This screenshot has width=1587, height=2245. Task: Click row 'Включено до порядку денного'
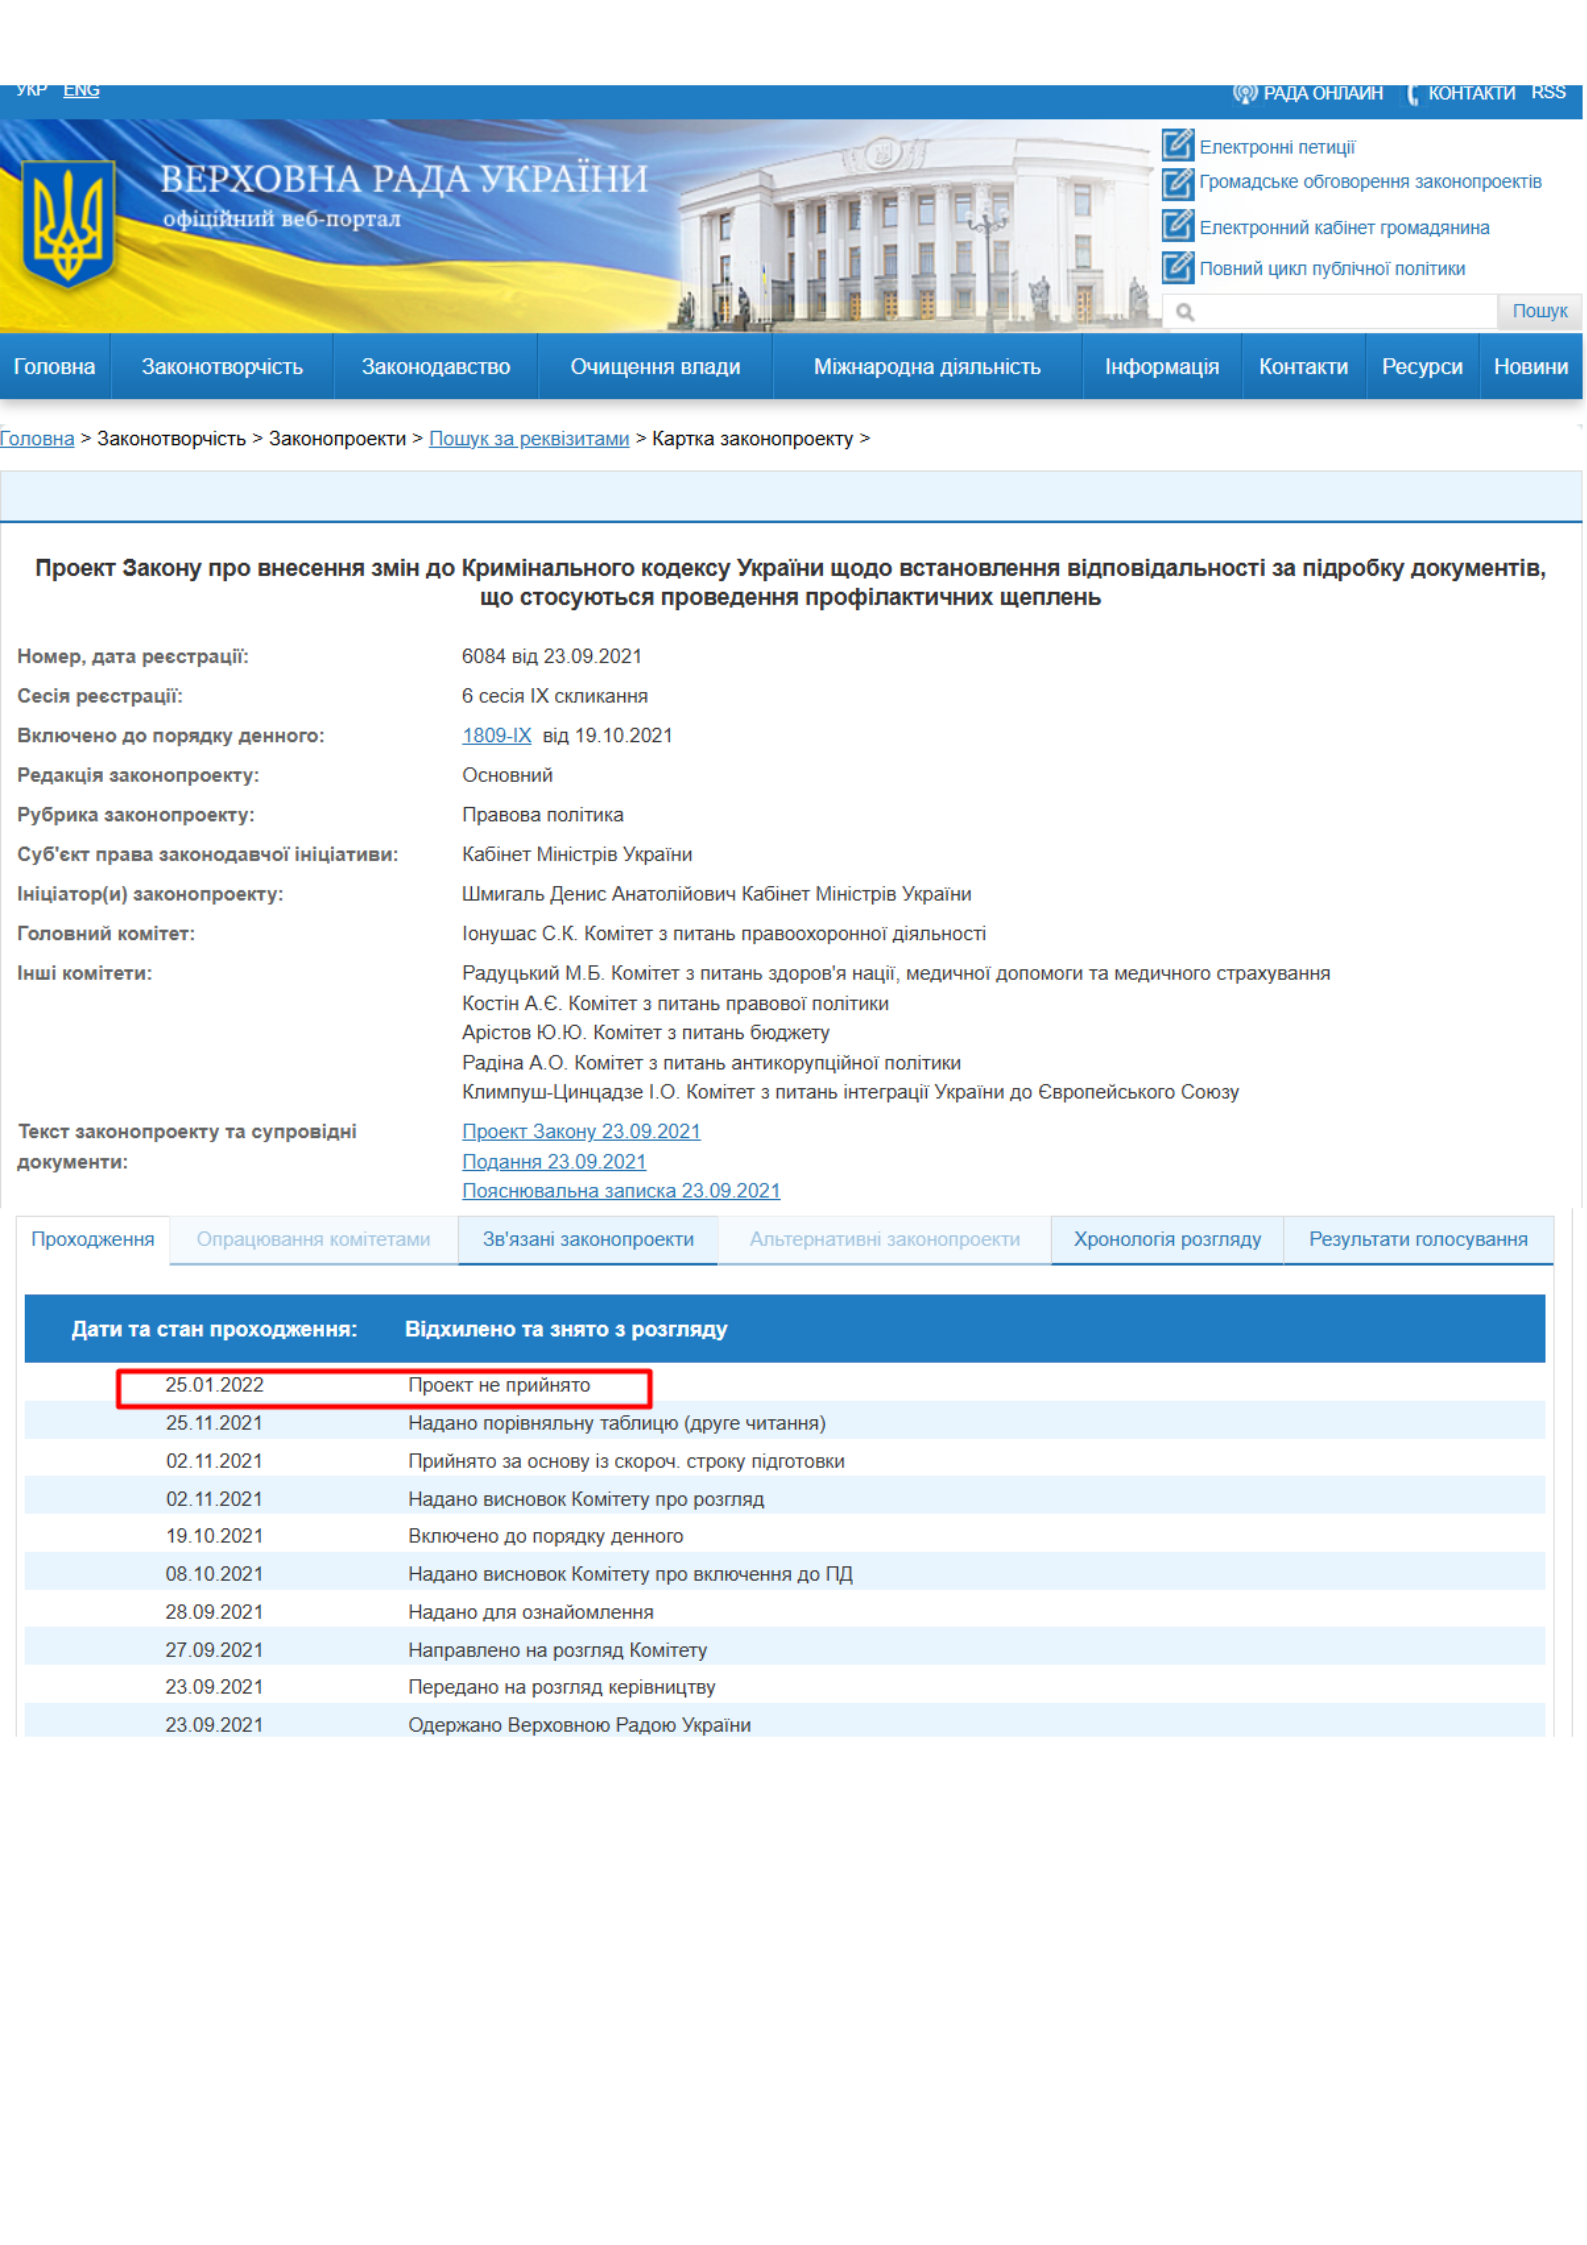click(x=785, y=1537)
